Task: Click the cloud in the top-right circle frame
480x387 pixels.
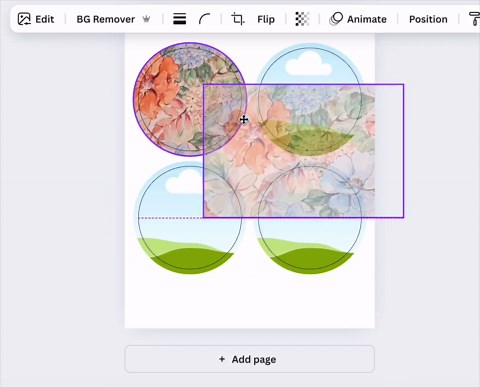Action: click(x=309, y=64)
